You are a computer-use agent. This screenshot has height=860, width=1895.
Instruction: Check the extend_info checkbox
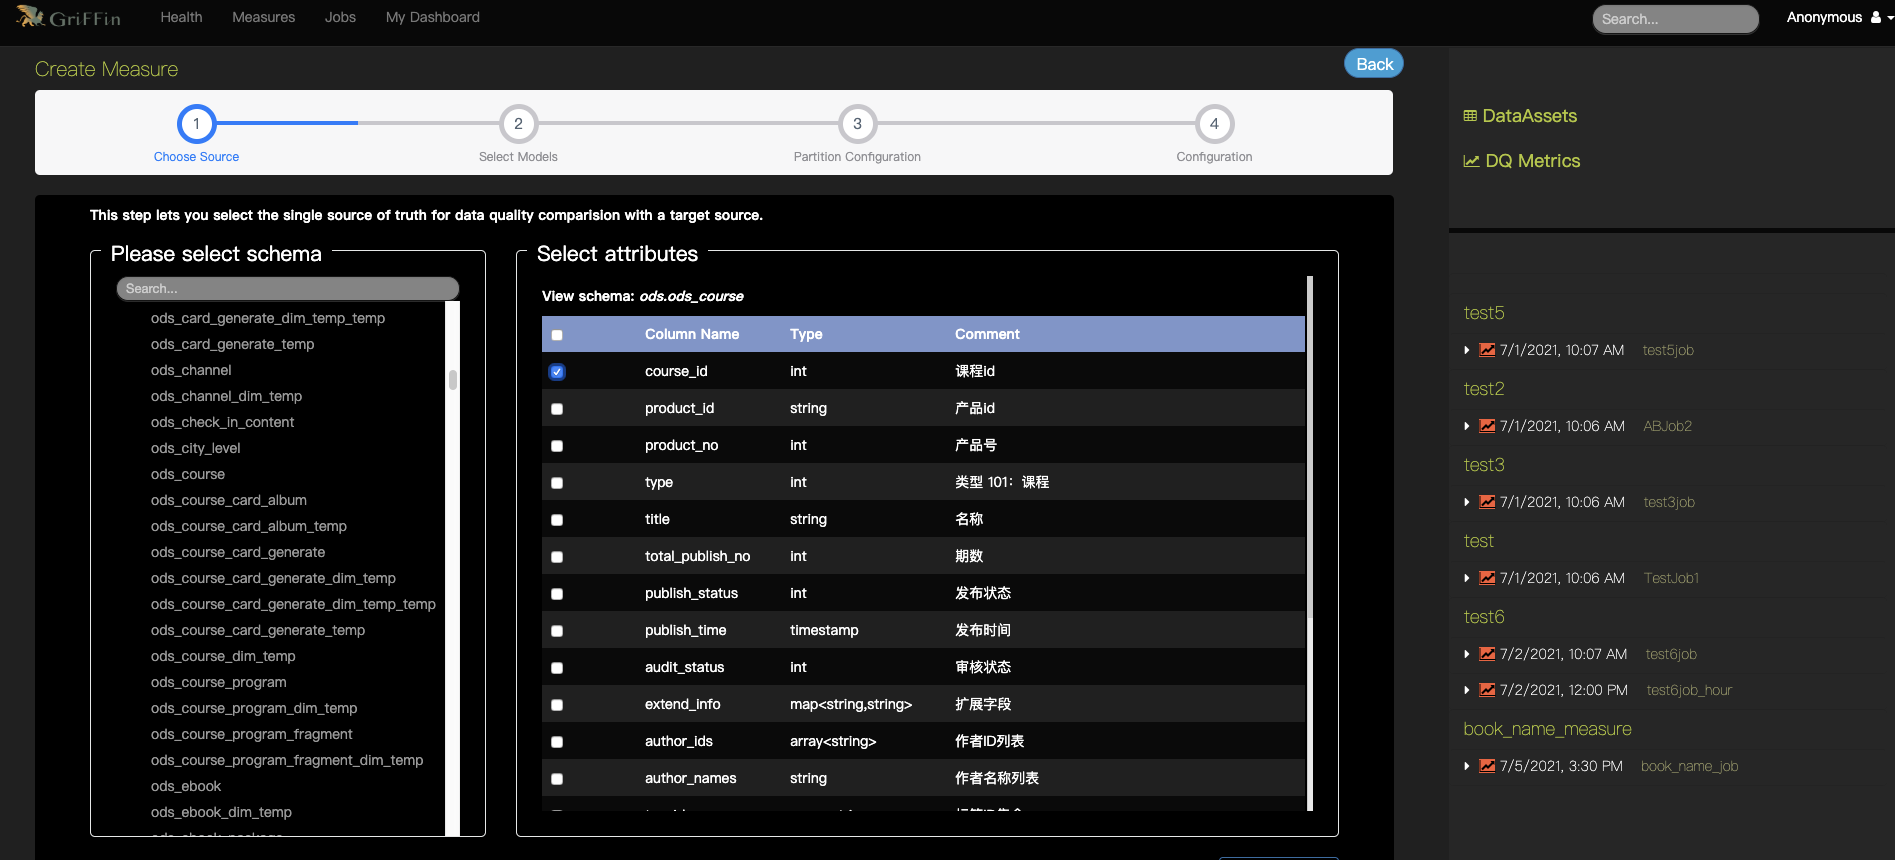click(557, 705)
